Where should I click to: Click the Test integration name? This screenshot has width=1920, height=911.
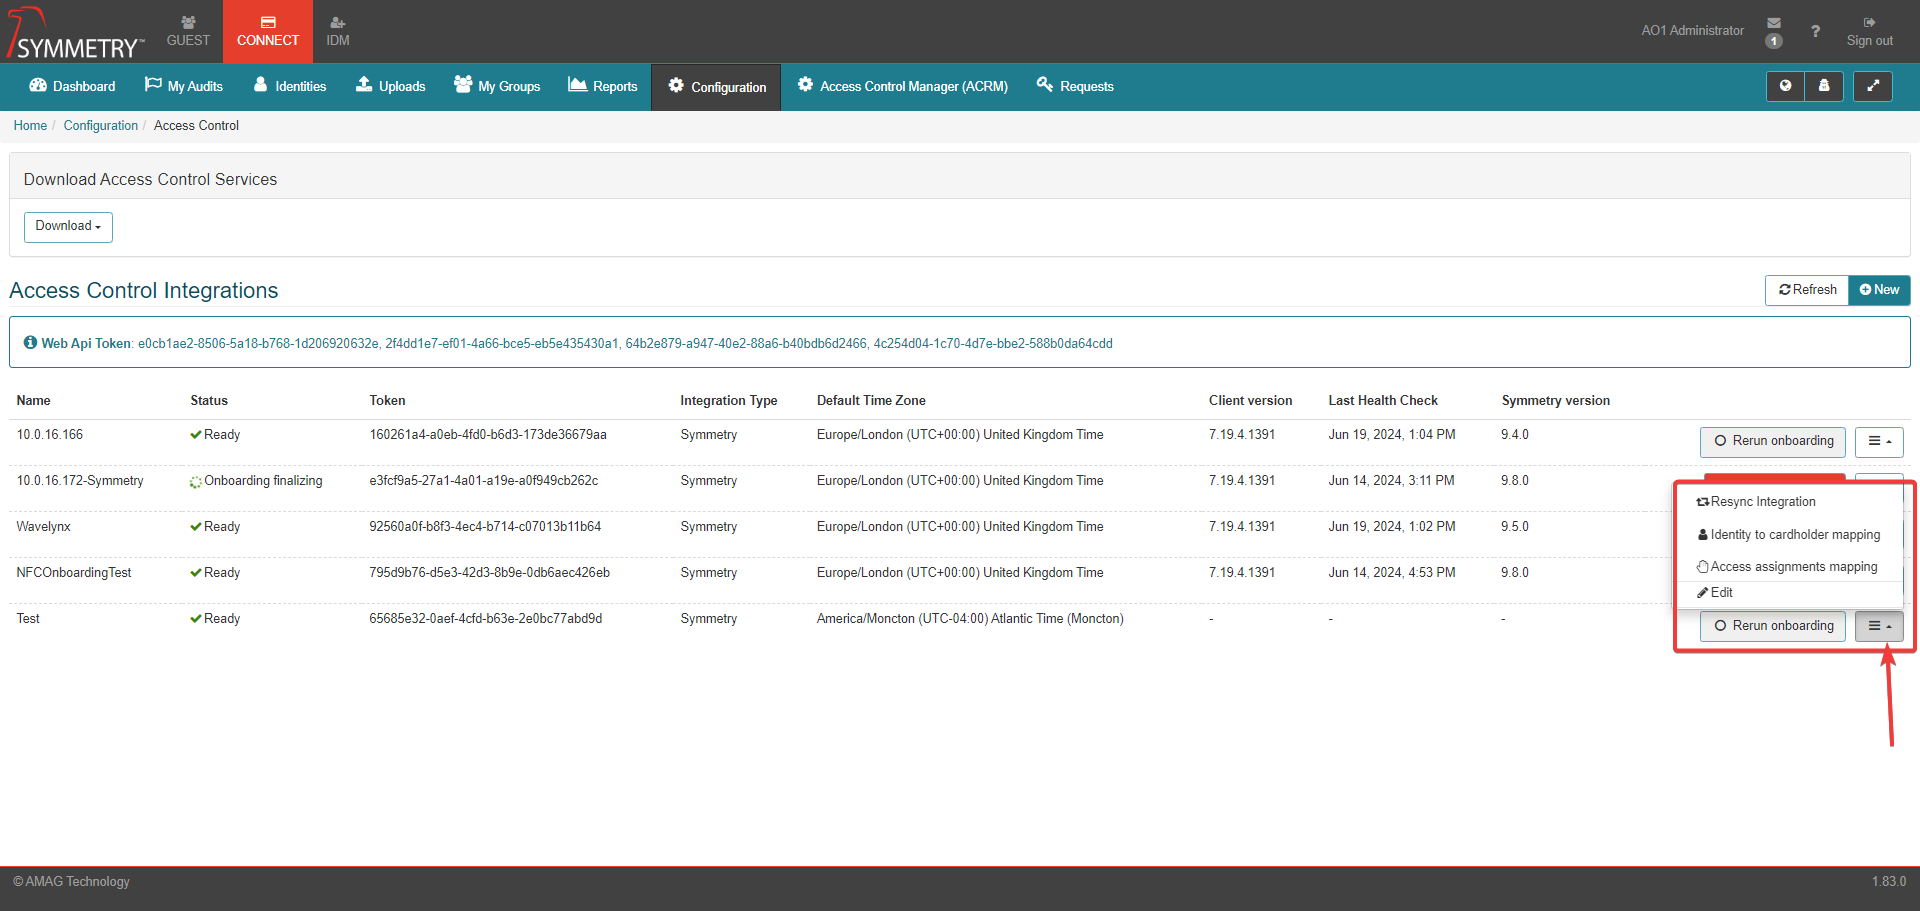coord(28,619)
